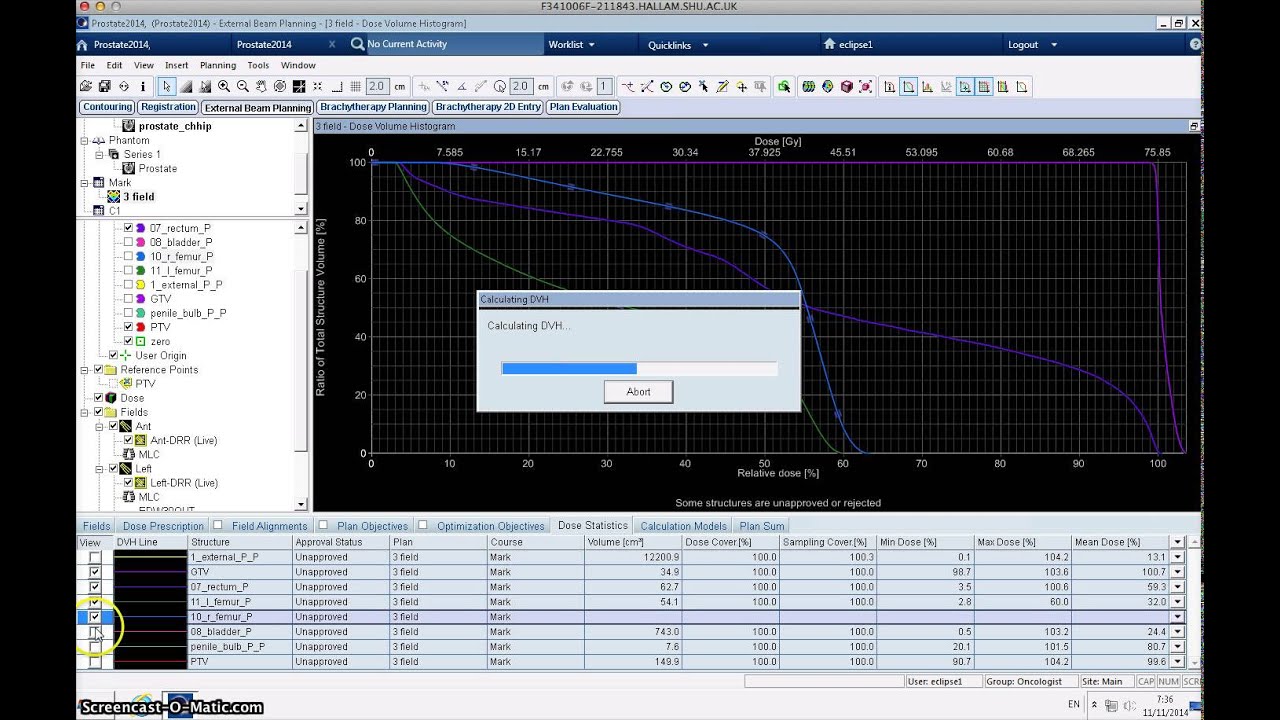This screenshot has height=720, width=1280.
Task: Open the Insert menu
Action: 176,65
